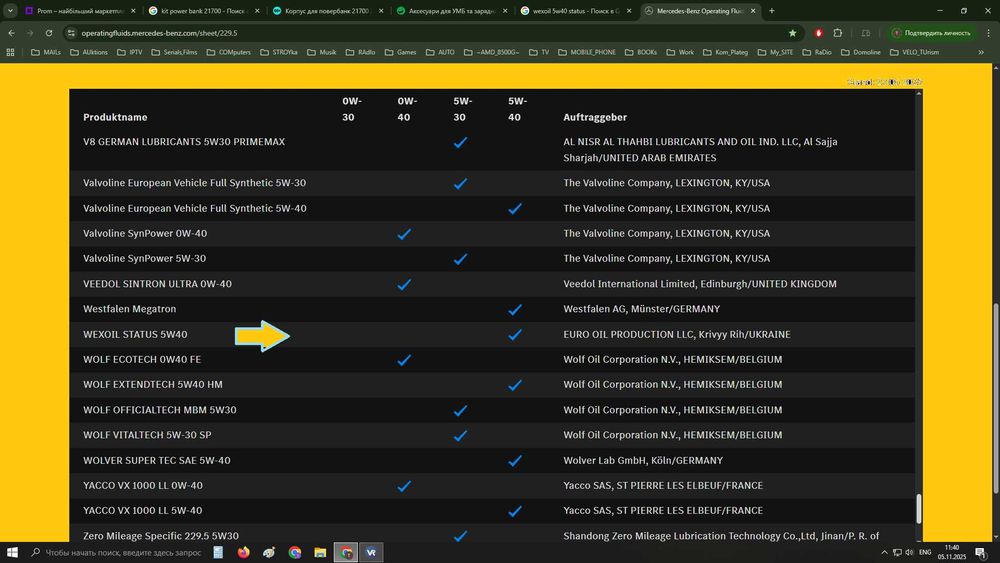Open the VELO_TUrism bookmark folder

[x=914, y=52]
